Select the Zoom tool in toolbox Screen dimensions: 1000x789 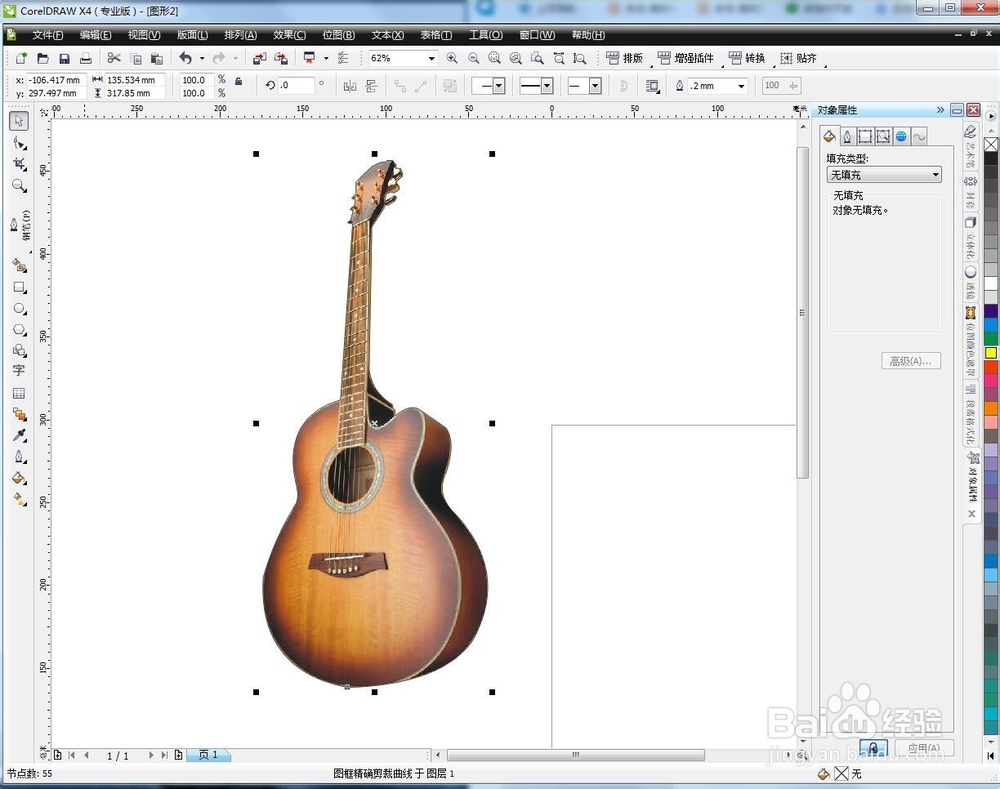coord(19,186)
